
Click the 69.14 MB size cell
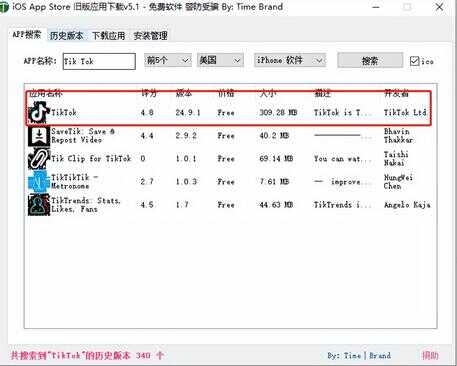point(276,159)
